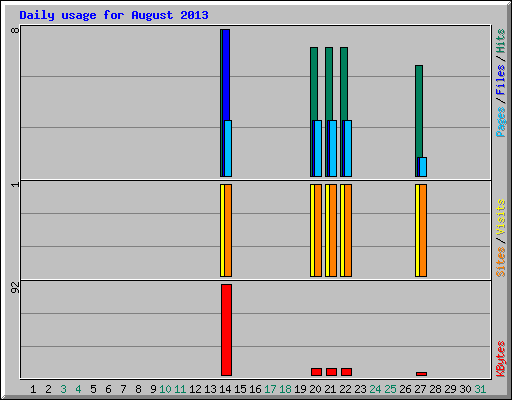Click green weekend day label '4'

pyautogui.click(x=78, y=389)
